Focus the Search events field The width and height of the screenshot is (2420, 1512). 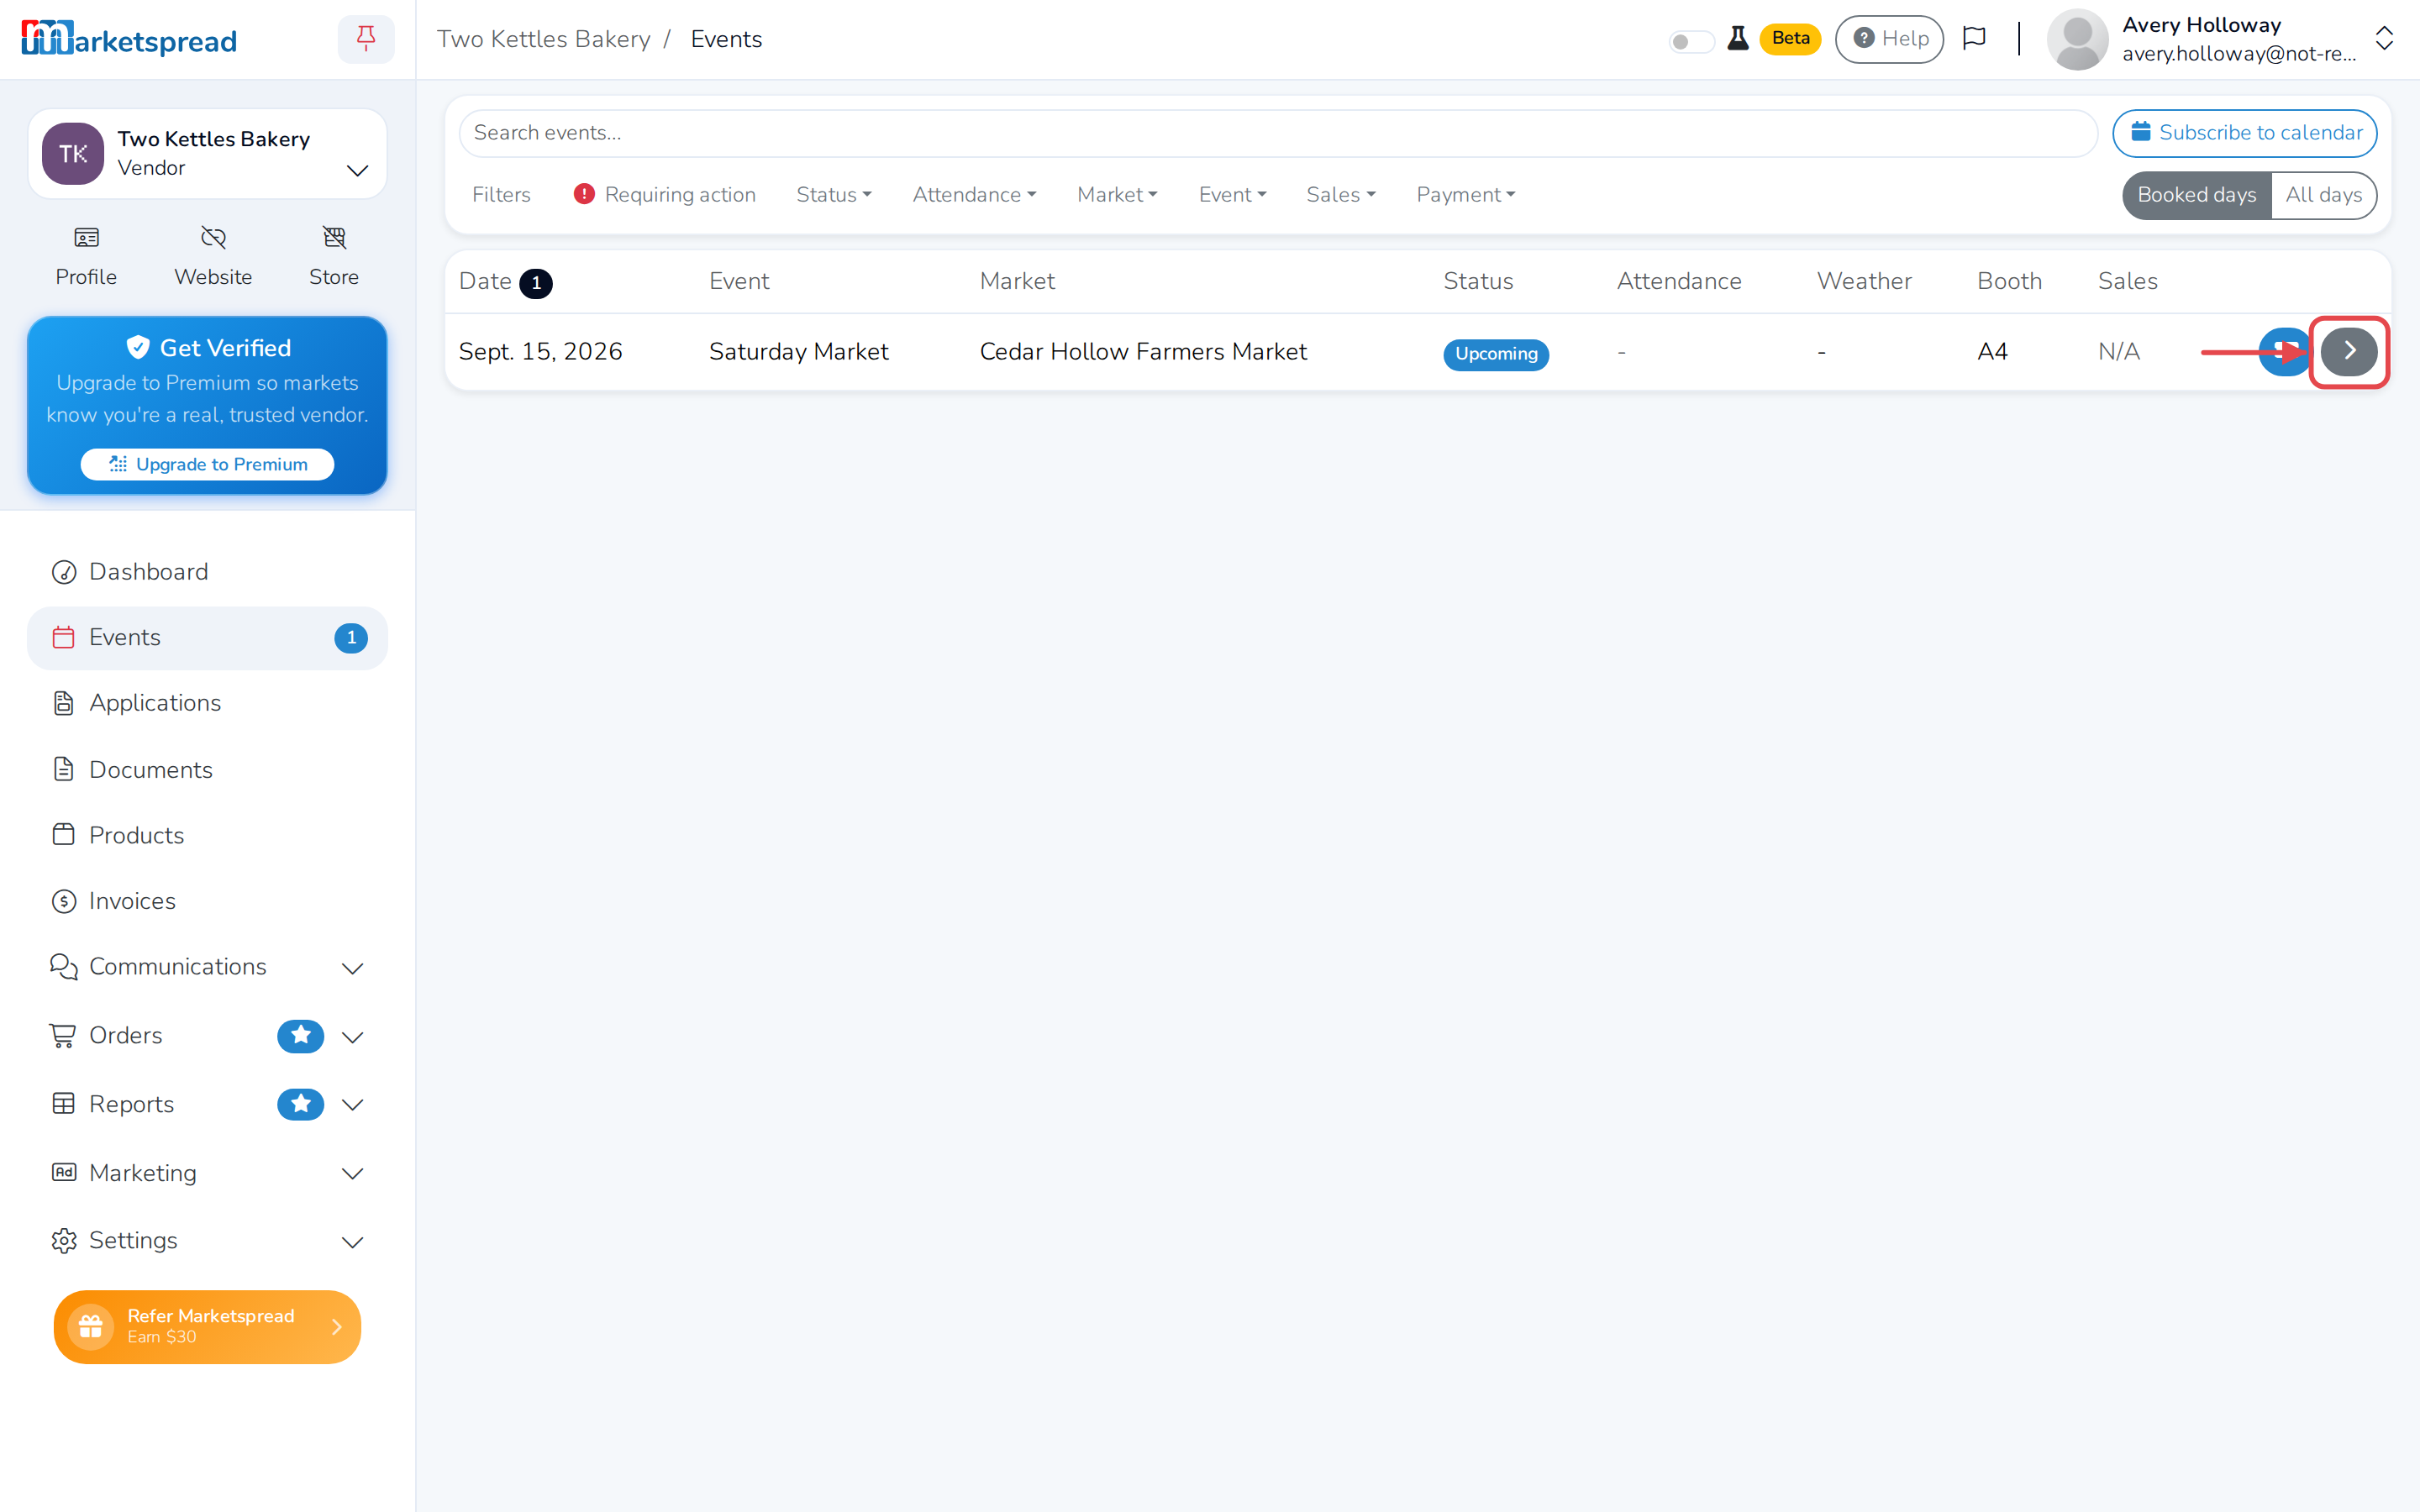click(x=1277, y=133)
